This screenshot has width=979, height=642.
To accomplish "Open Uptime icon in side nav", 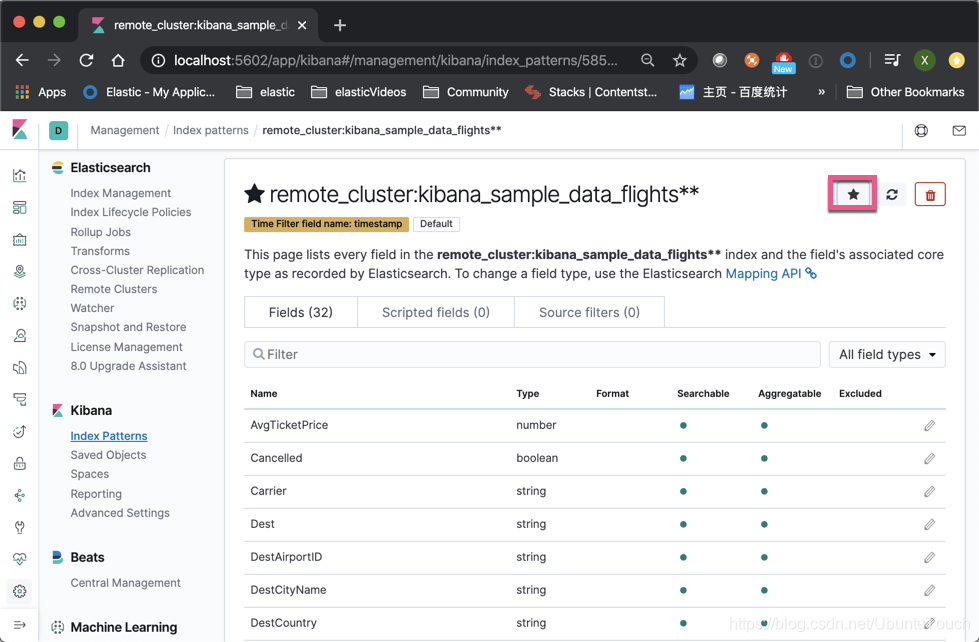I will click(19, 431).
